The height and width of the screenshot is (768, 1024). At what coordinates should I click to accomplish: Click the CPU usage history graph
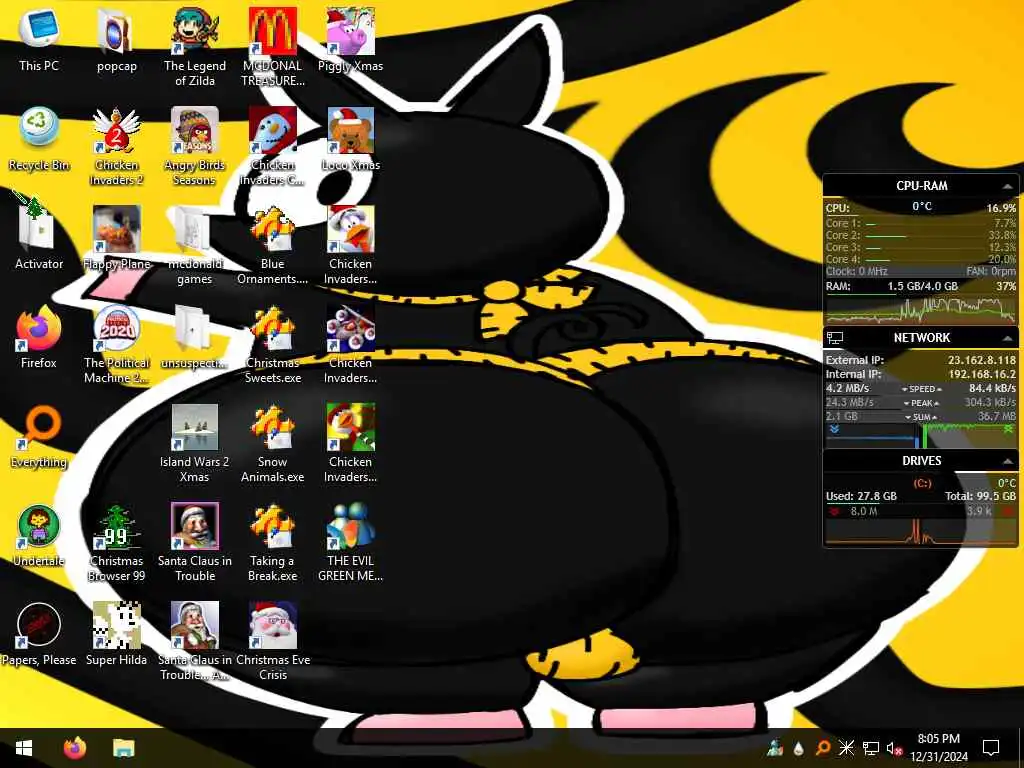point(920,310)
